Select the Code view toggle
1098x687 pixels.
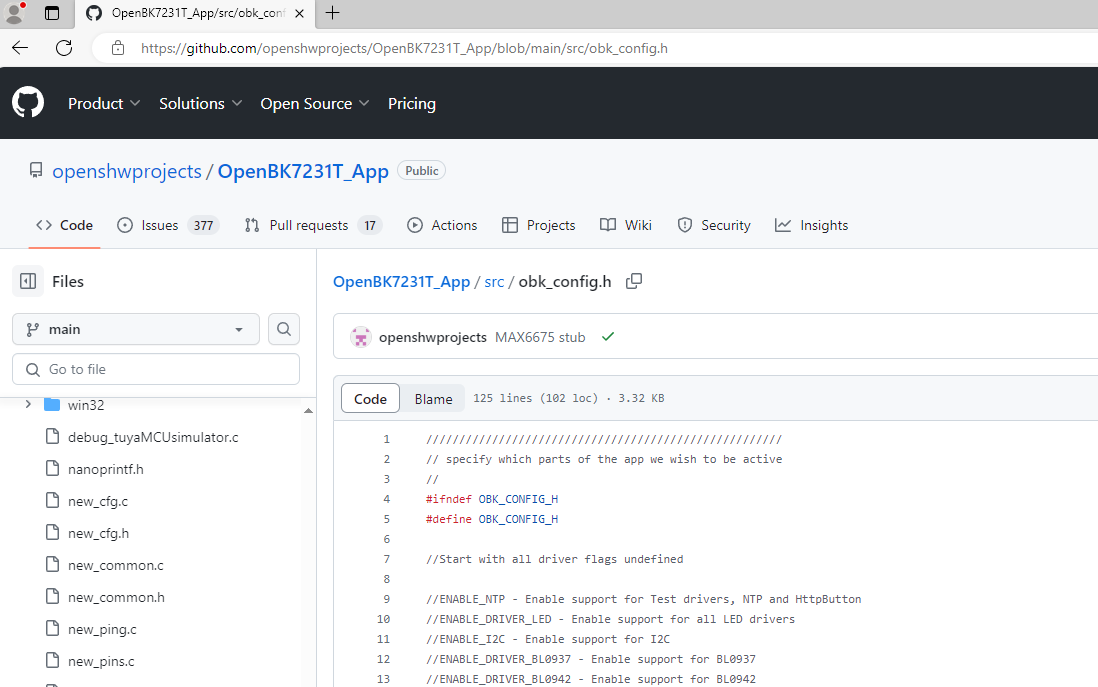point(370,398)
